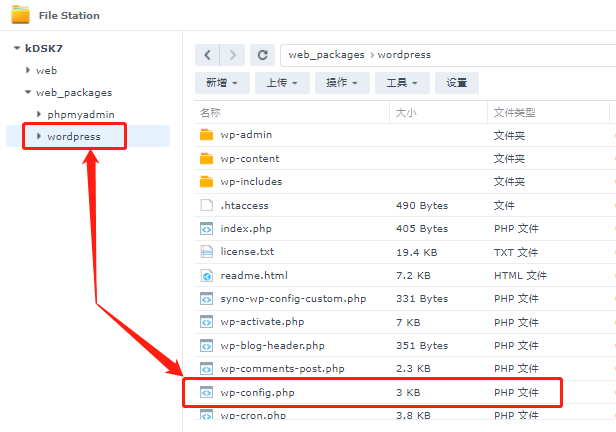Select kDSK7 in the folder tree

44,48
